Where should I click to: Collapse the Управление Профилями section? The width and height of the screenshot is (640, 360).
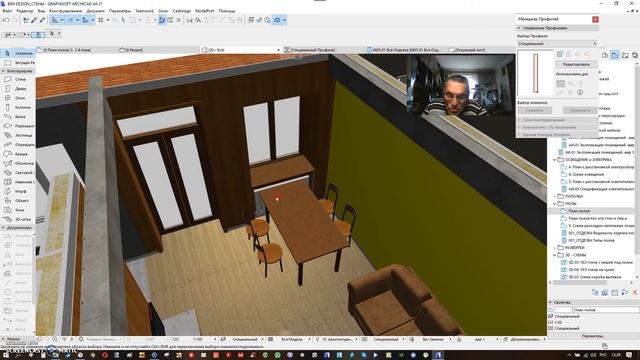pos(519,28)
